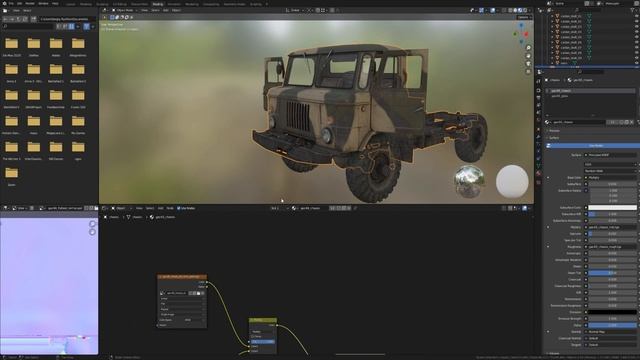Screen dimensions: 640x360
Task: Open Add menu in node editor
Action: 160,208
